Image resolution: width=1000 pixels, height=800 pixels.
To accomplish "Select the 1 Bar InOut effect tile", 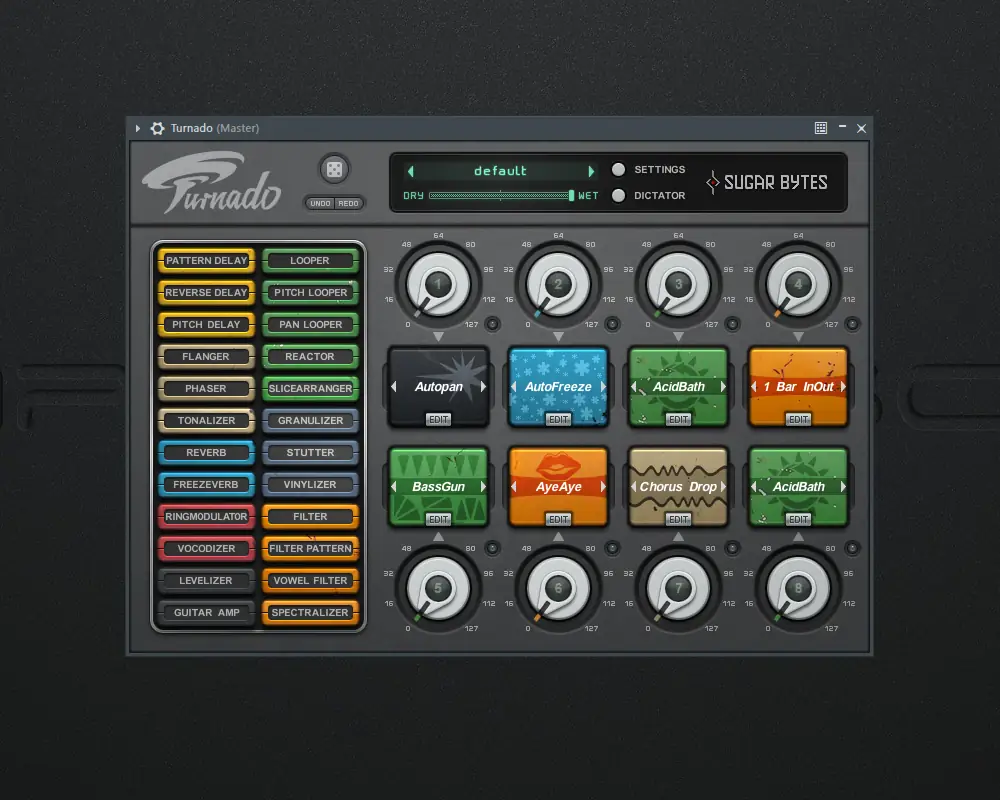I will pos(798,385).
